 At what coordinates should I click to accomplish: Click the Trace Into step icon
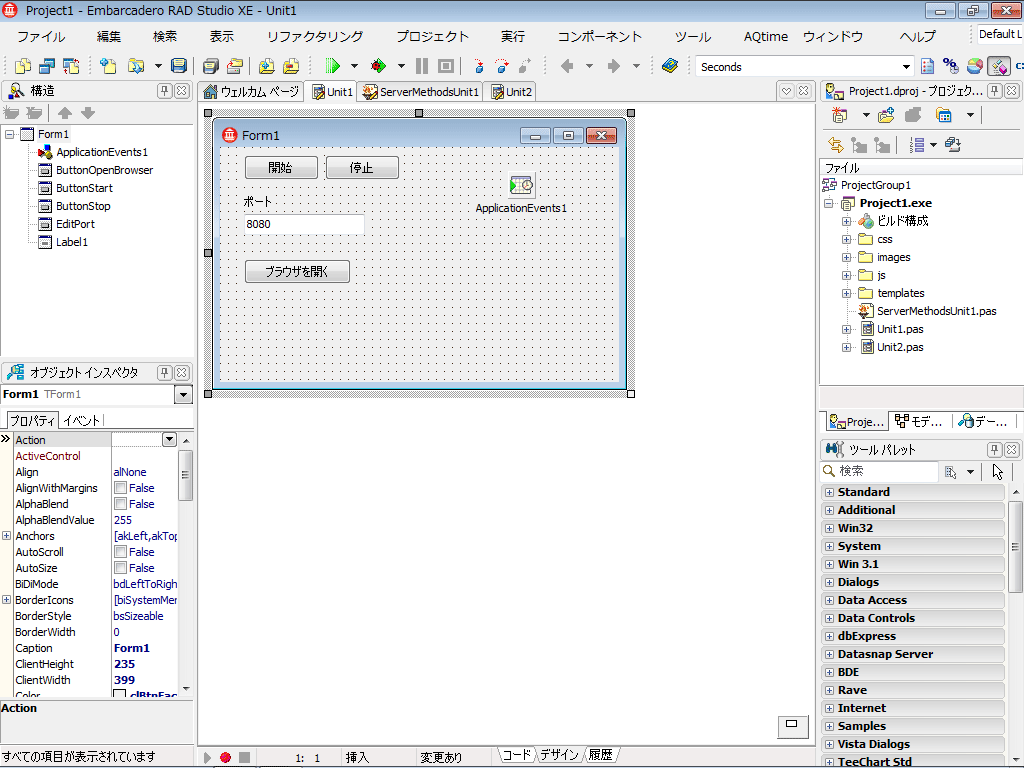click(x=479, y=66)
